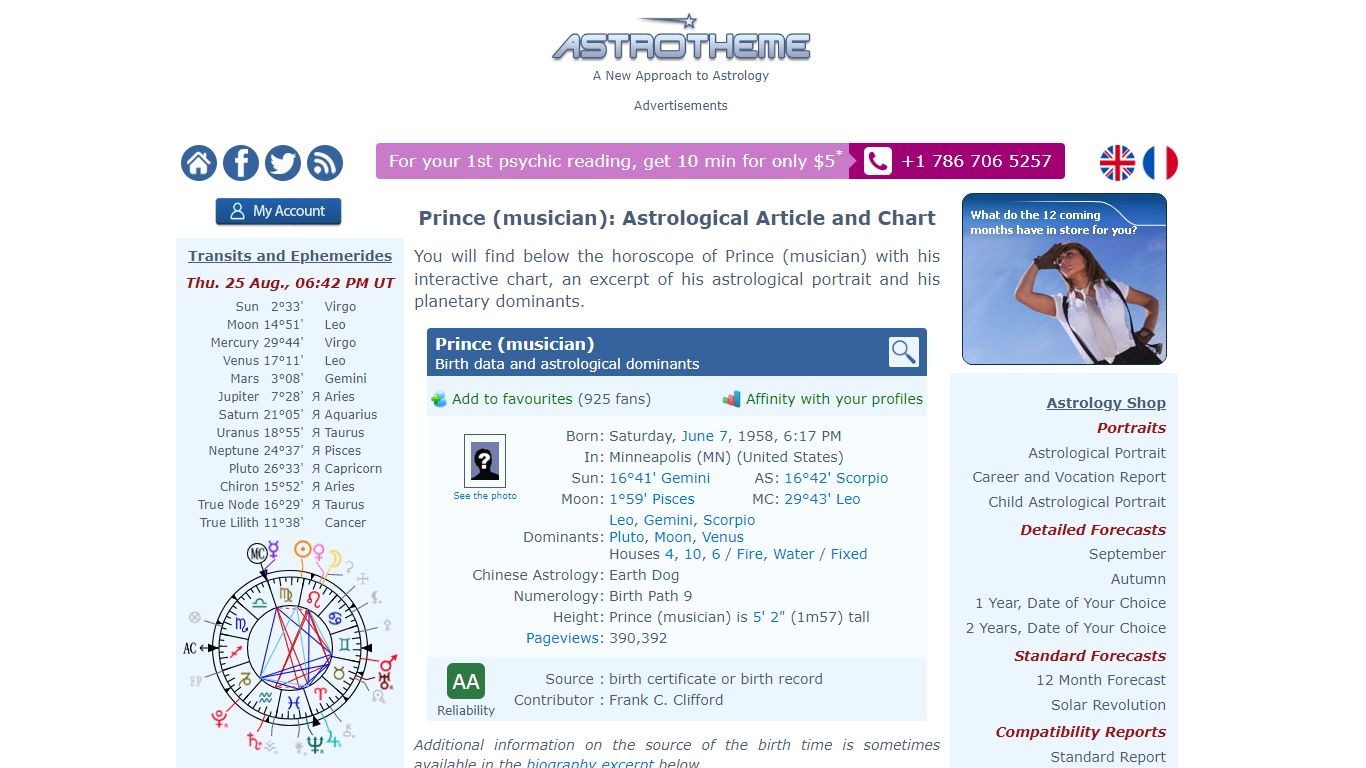The width and height of the screenshot is (1366, 768).
Task: Open Sun 16°41' Gemini link
Action: 660,478
